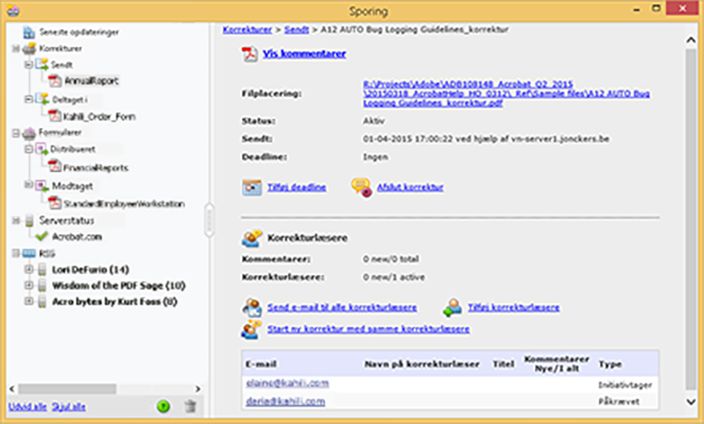Click the RSS feed icon
704x424 pixels.
[29, 254]
